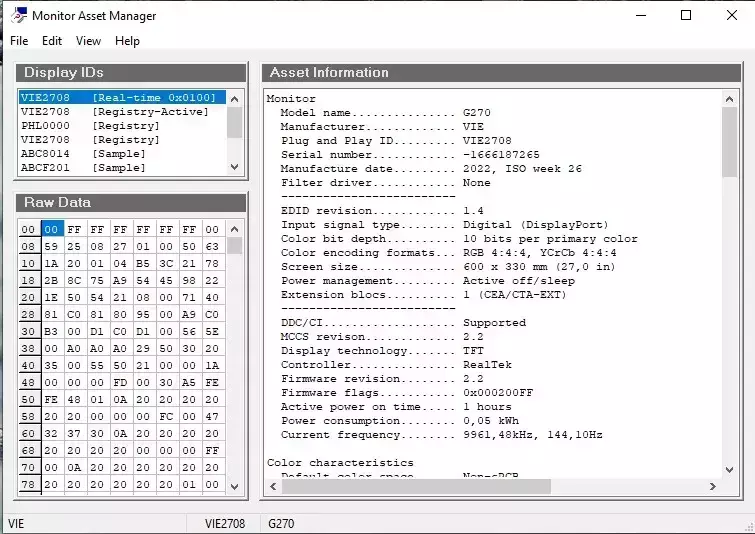
Task: Click Screen size 600 x 330 line
Action: point(448,267)
